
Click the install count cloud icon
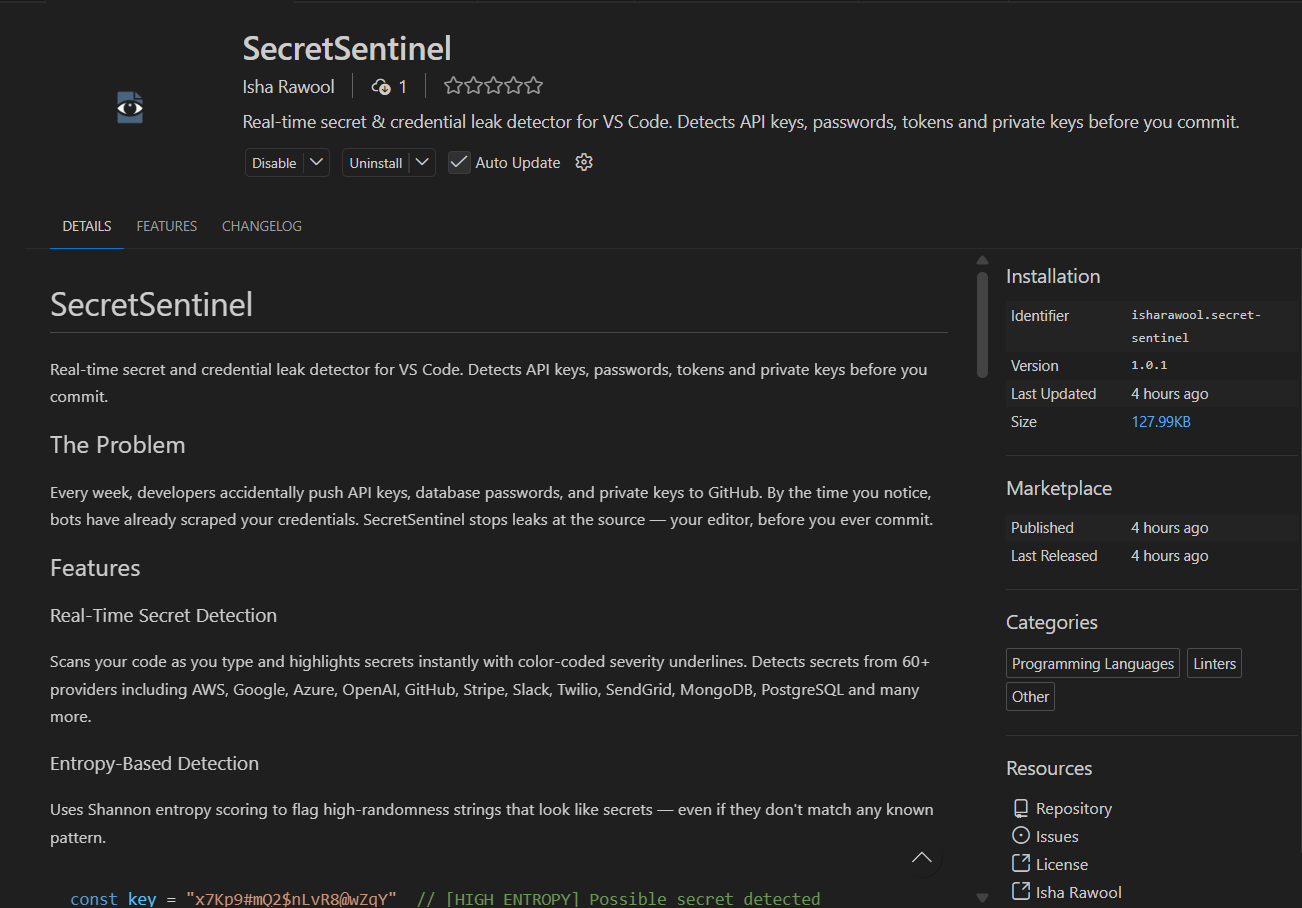(380, 87)
